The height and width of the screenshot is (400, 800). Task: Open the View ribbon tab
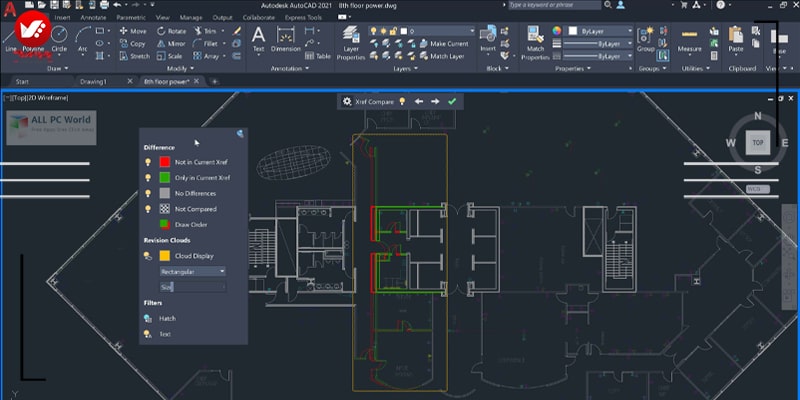[x=163, y=17]
